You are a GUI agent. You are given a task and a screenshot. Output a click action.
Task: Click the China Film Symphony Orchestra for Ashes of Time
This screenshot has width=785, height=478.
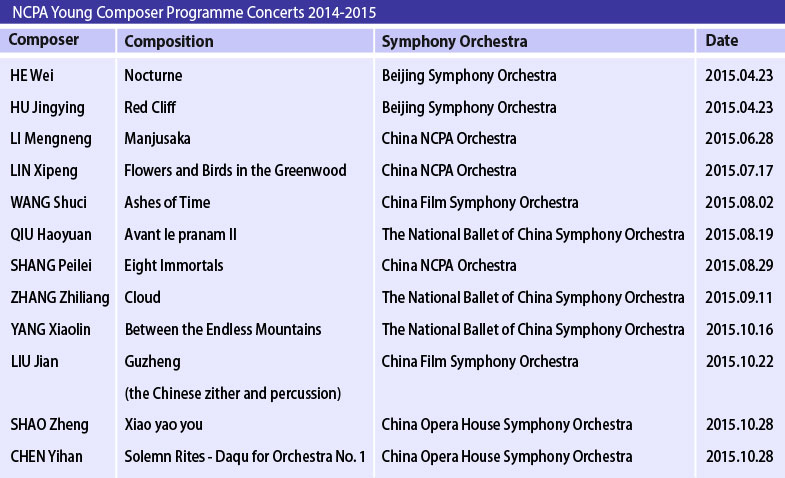pyautogui.click(x=480, y=203)
